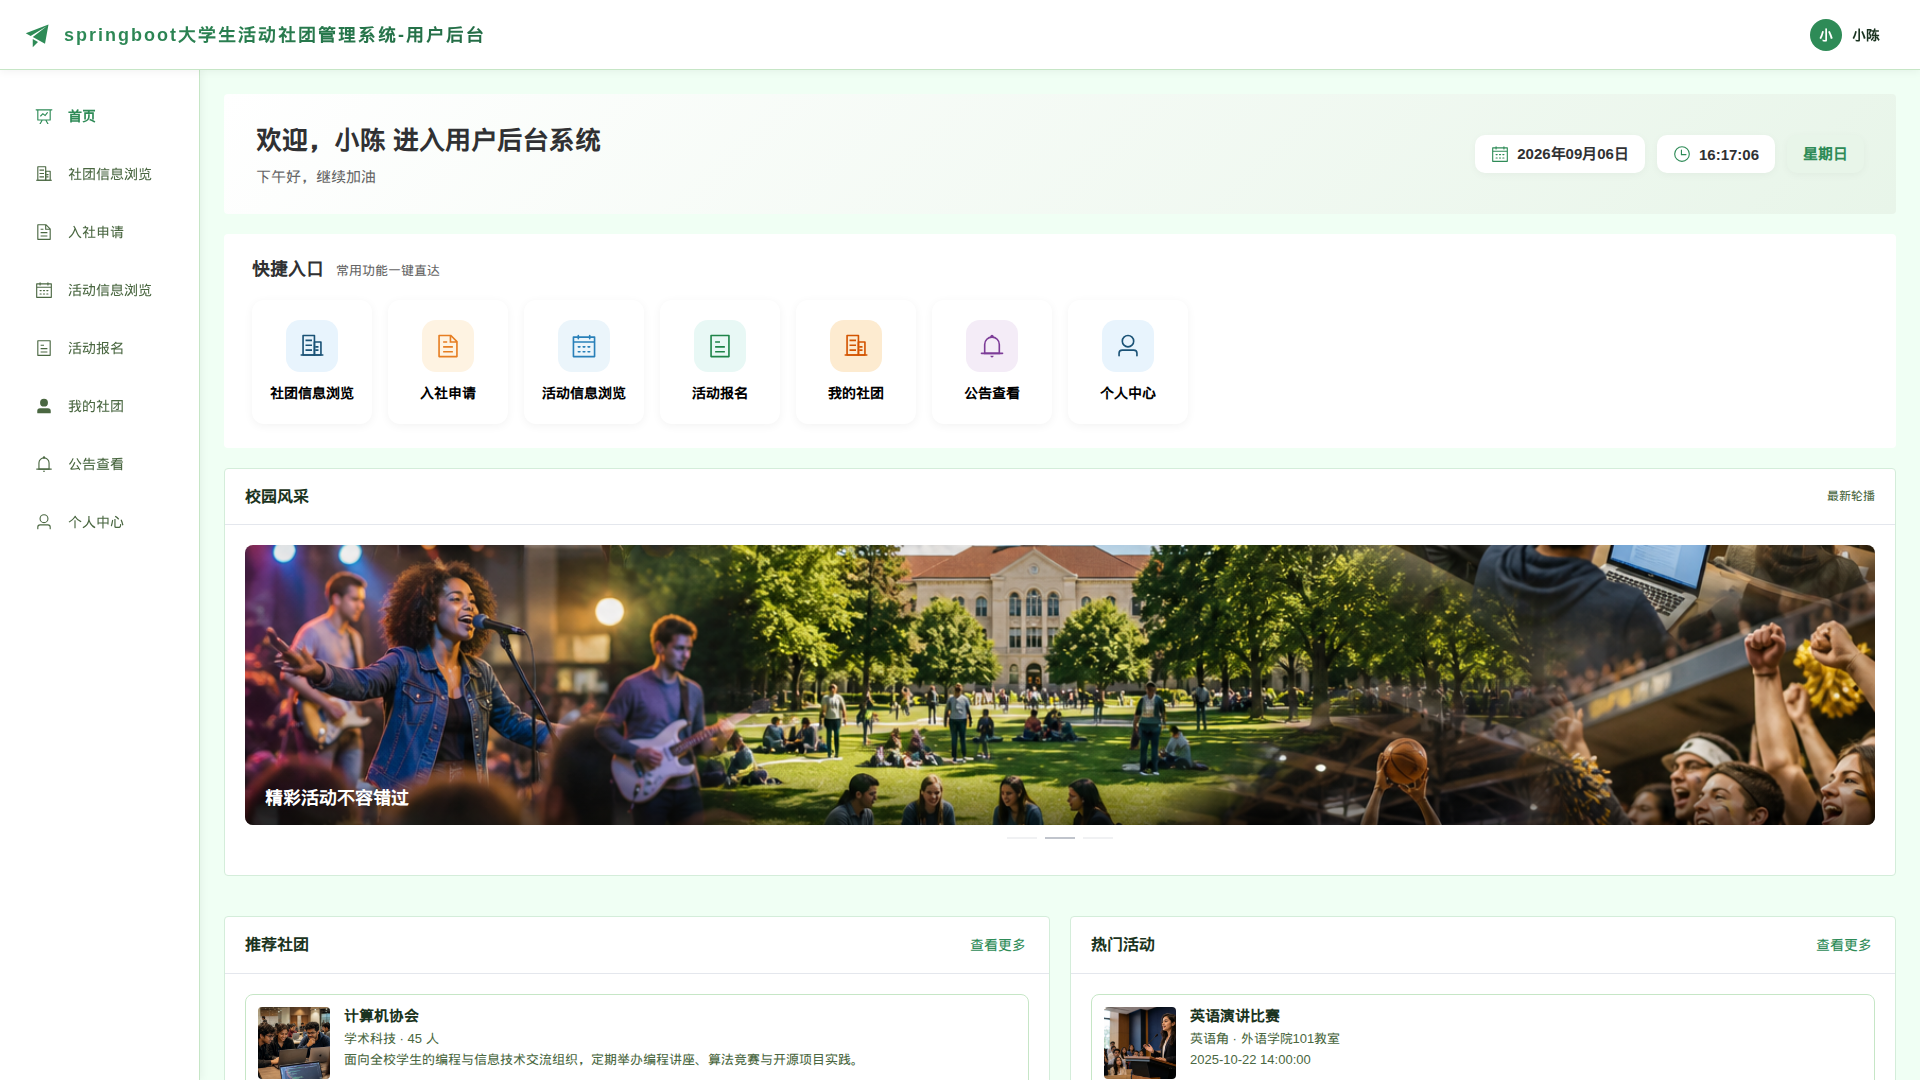
Task: Click the blue 社团信息浏览 quick-entry icon
Action: 312,346
